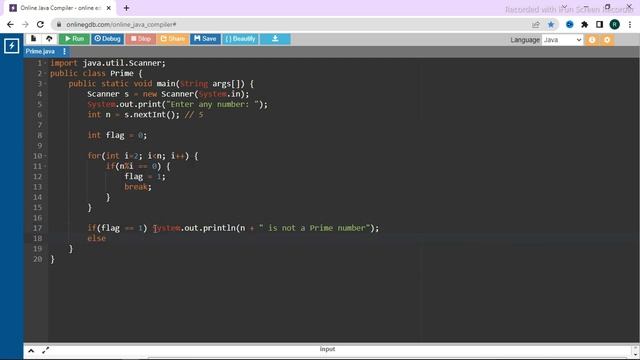Screen dimensions: 640x360
Task: Place cursor on line 18 after else
Action: (107, 238)
